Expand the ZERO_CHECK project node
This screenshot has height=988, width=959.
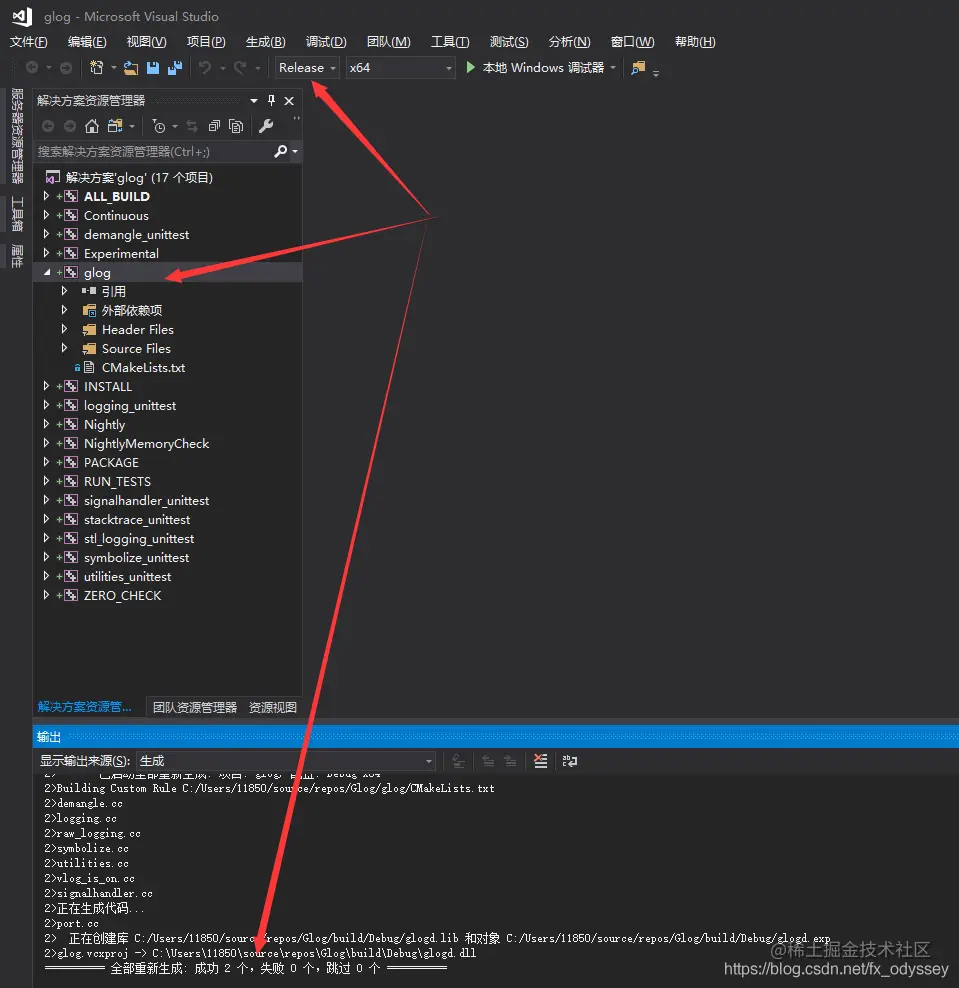46,595
